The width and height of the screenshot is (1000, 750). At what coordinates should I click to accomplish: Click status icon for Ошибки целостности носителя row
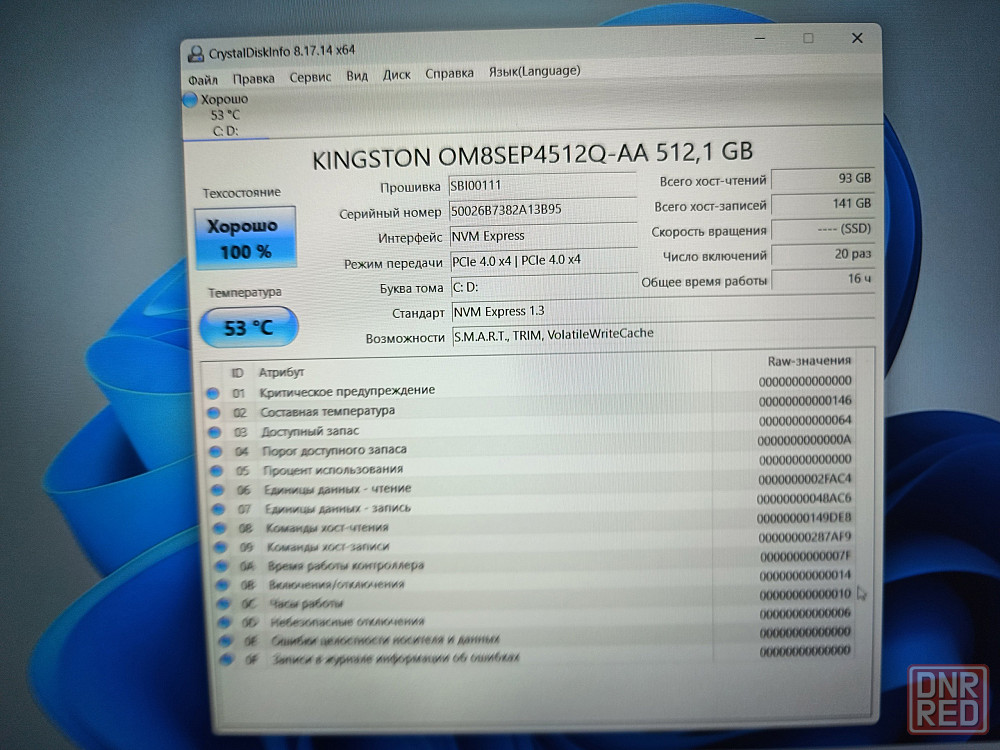[224, 640]
